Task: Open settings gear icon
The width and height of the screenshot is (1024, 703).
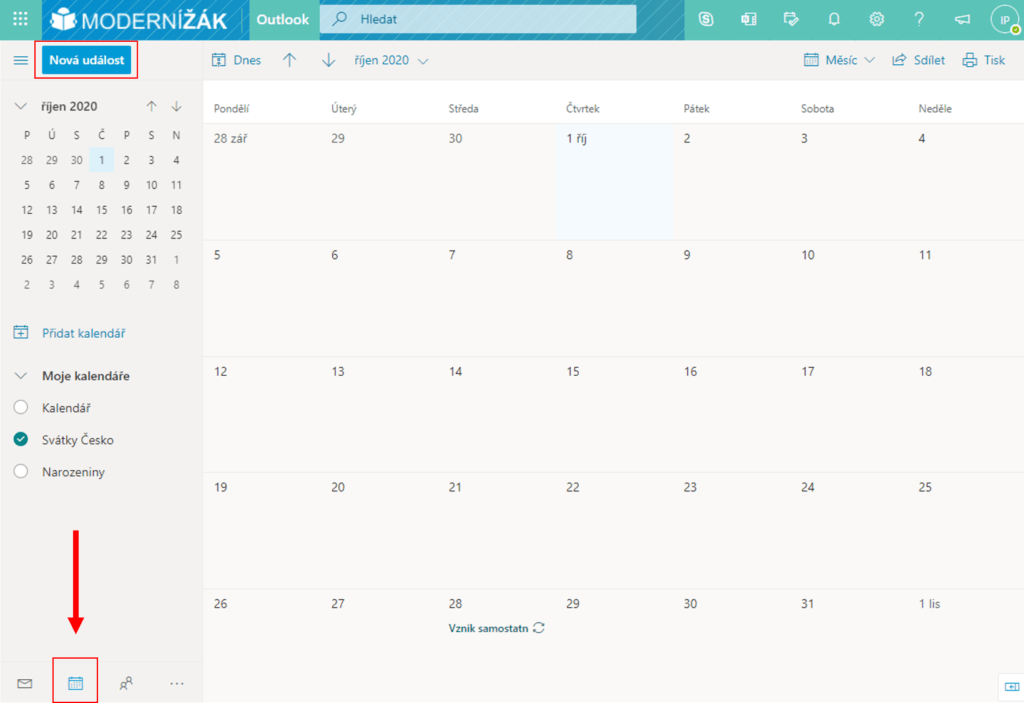Action: [876, 19]
